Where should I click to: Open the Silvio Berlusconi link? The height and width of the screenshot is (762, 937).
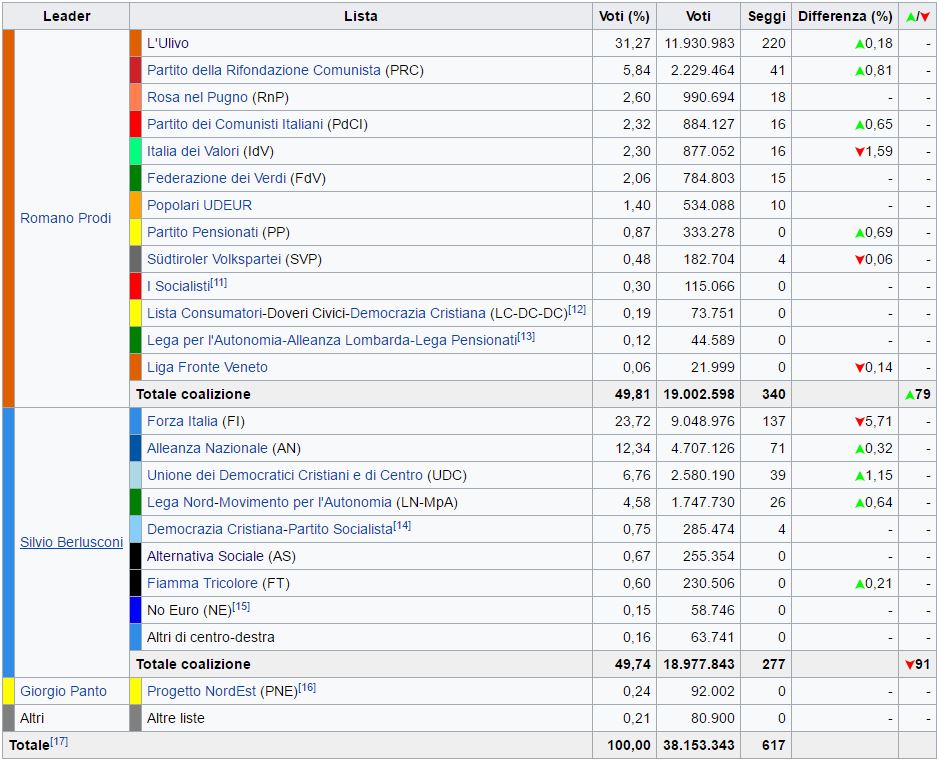point(71,542)
